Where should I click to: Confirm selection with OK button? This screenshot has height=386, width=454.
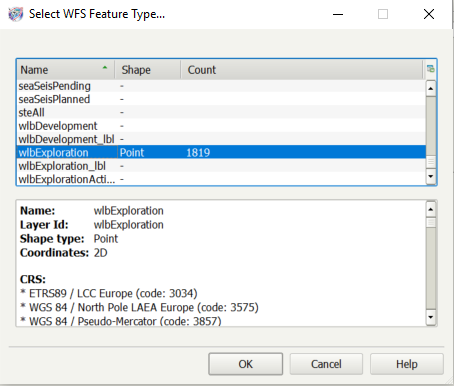point(246,364)
